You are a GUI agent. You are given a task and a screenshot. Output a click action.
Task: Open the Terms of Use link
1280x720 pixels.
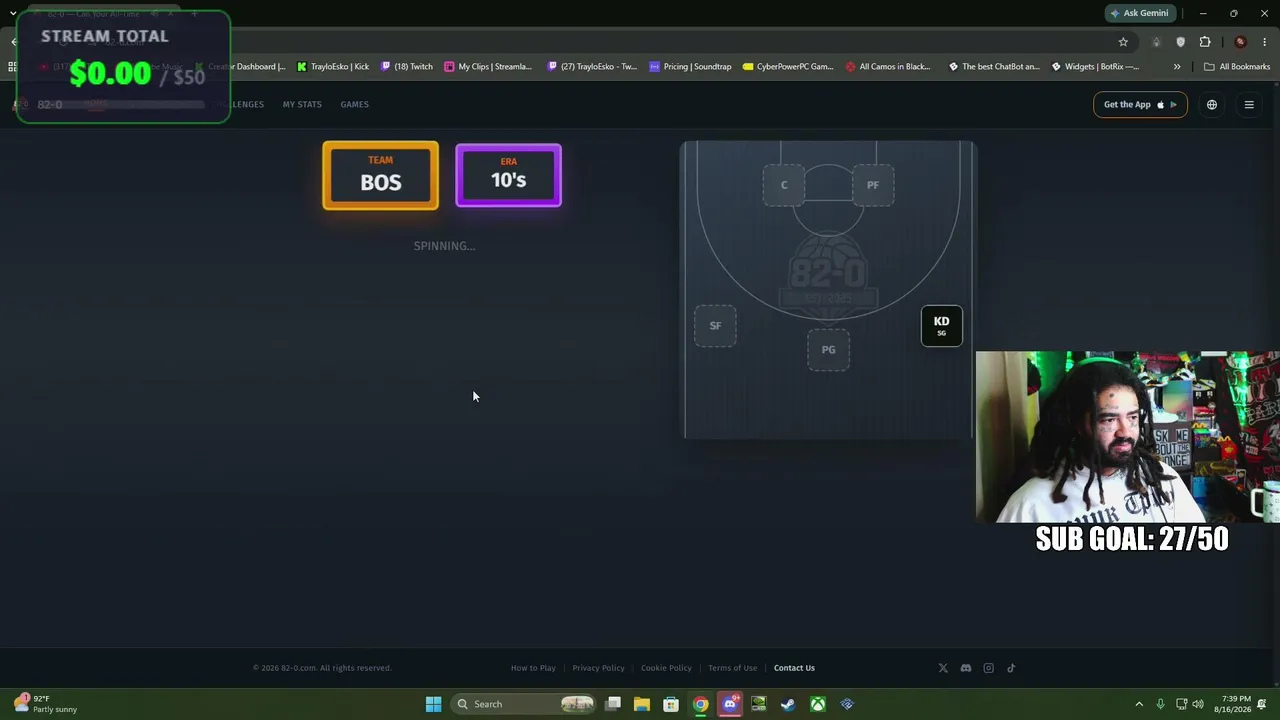tap(732, 668)
